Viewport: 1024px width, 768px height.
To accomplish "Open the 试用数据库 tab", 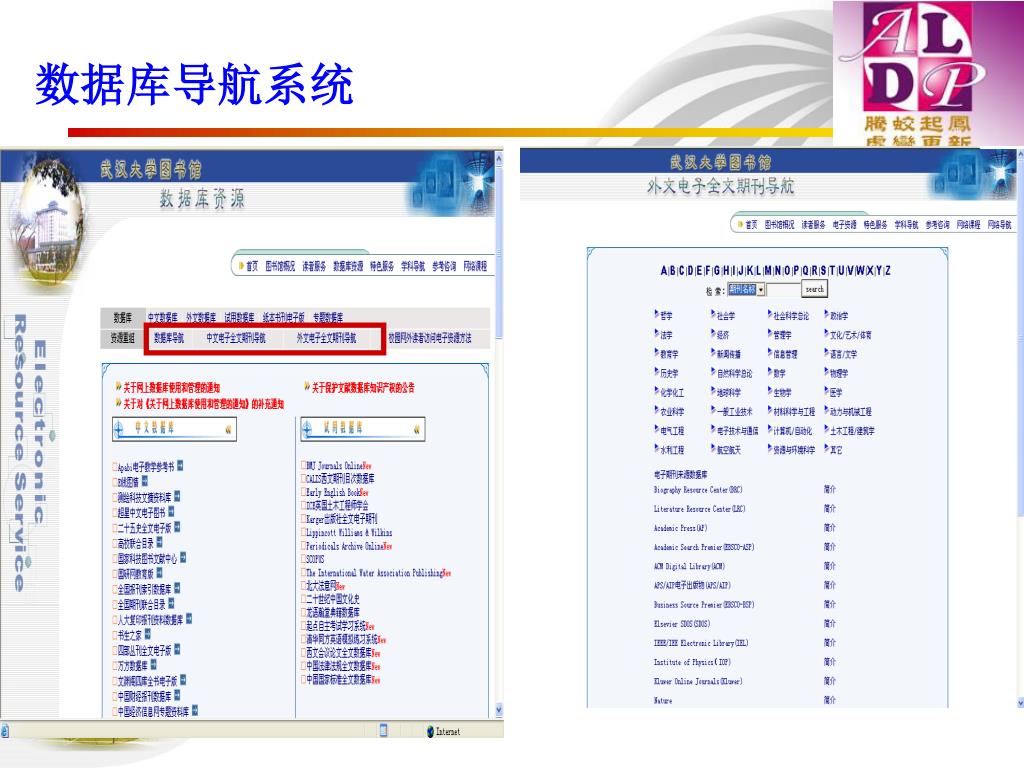I will pyautogui.click(x=240, y=317).
